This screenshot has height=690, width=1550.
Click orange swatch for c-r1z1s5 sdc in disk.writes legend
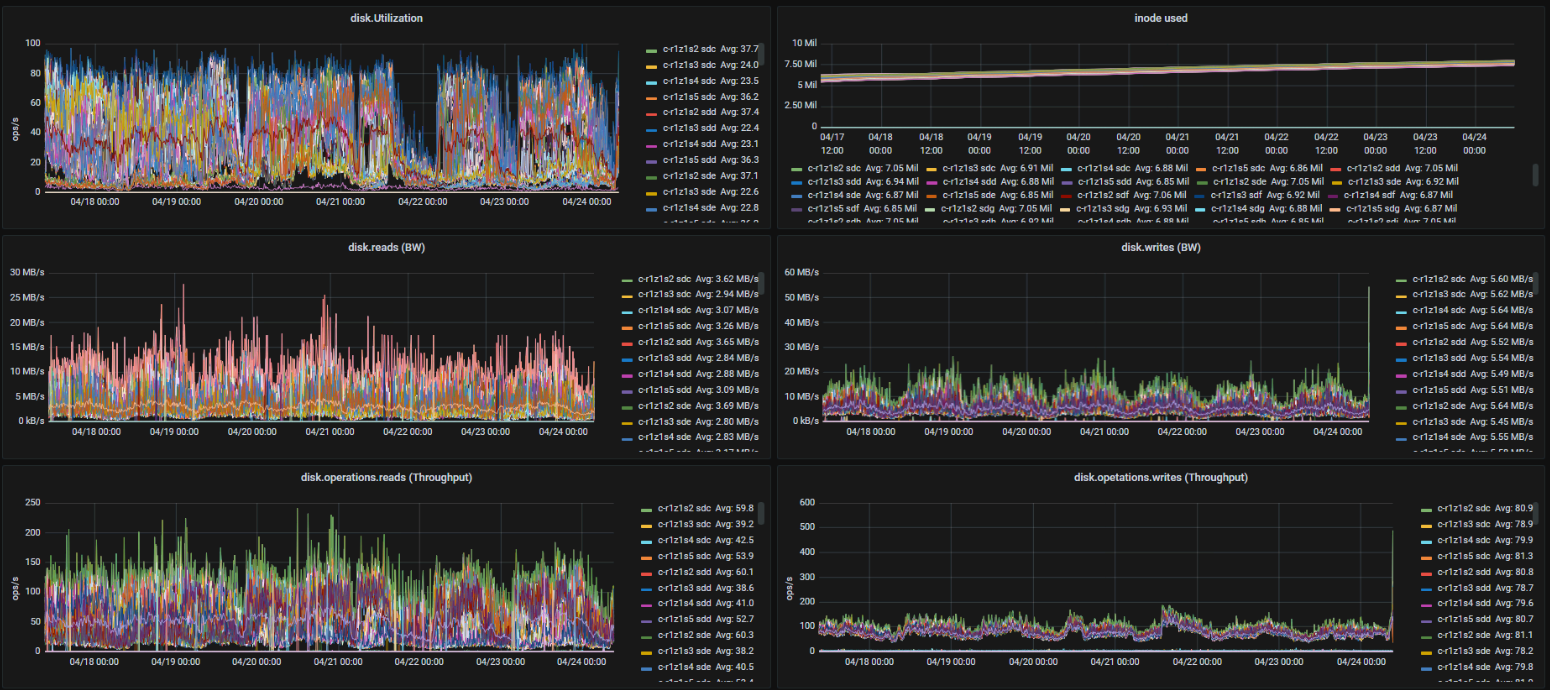(1401, 326)
